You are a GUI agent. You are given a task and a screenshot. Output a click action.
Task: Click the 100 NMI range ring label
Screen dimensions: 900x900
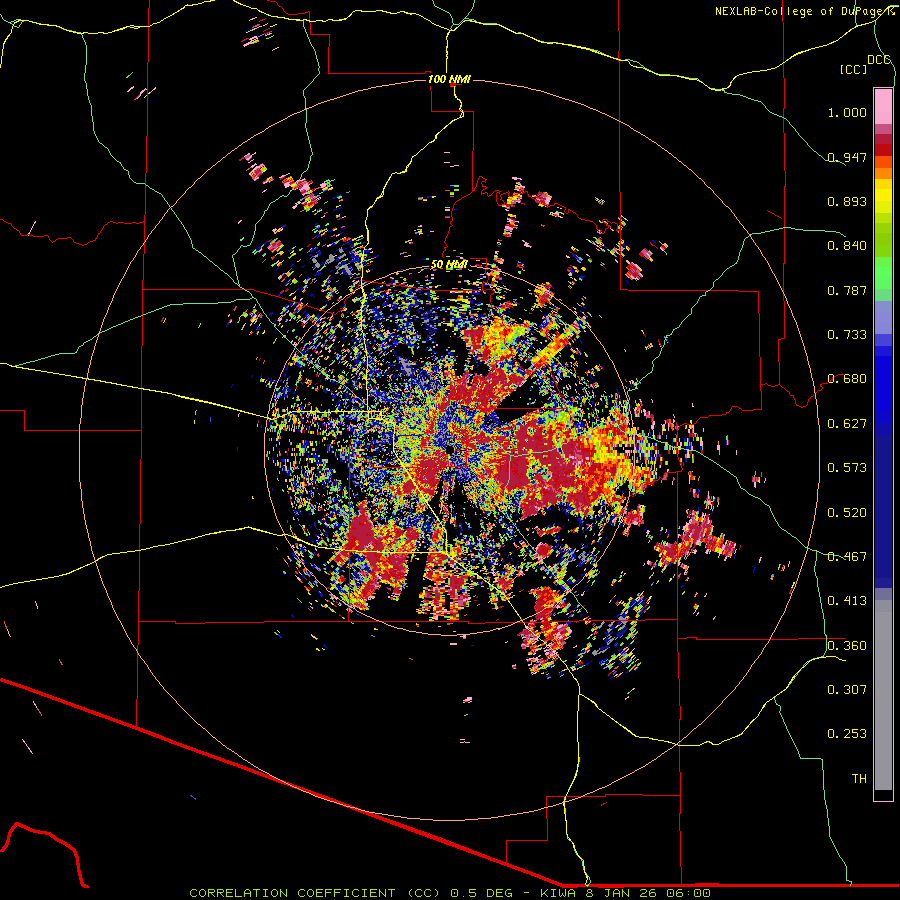click(x=449, y=79)
